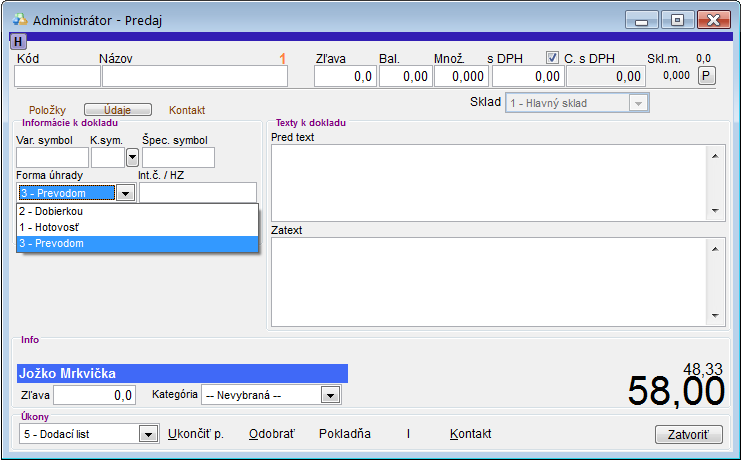Viewport: 742px width, 461px height.
Task: Open the Kontakt tab
Action: 187,110
